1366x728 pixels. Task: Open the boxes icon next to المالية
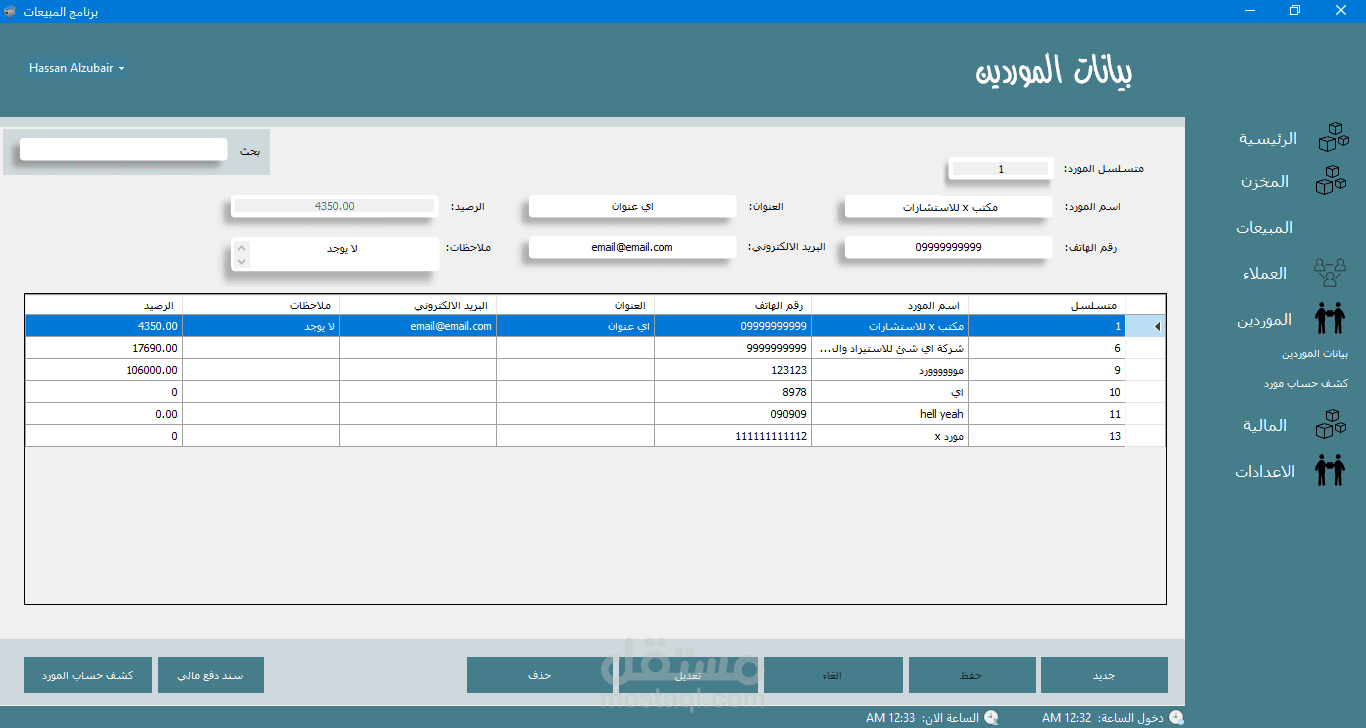[x=1331, y=425]
